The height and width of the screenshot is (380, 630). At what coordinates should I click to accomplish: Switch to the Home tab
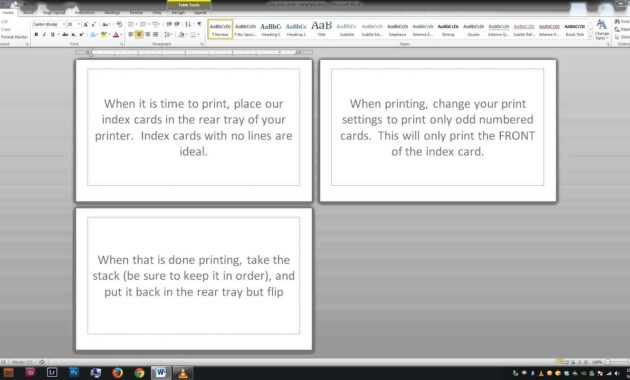tap(8, 13)
